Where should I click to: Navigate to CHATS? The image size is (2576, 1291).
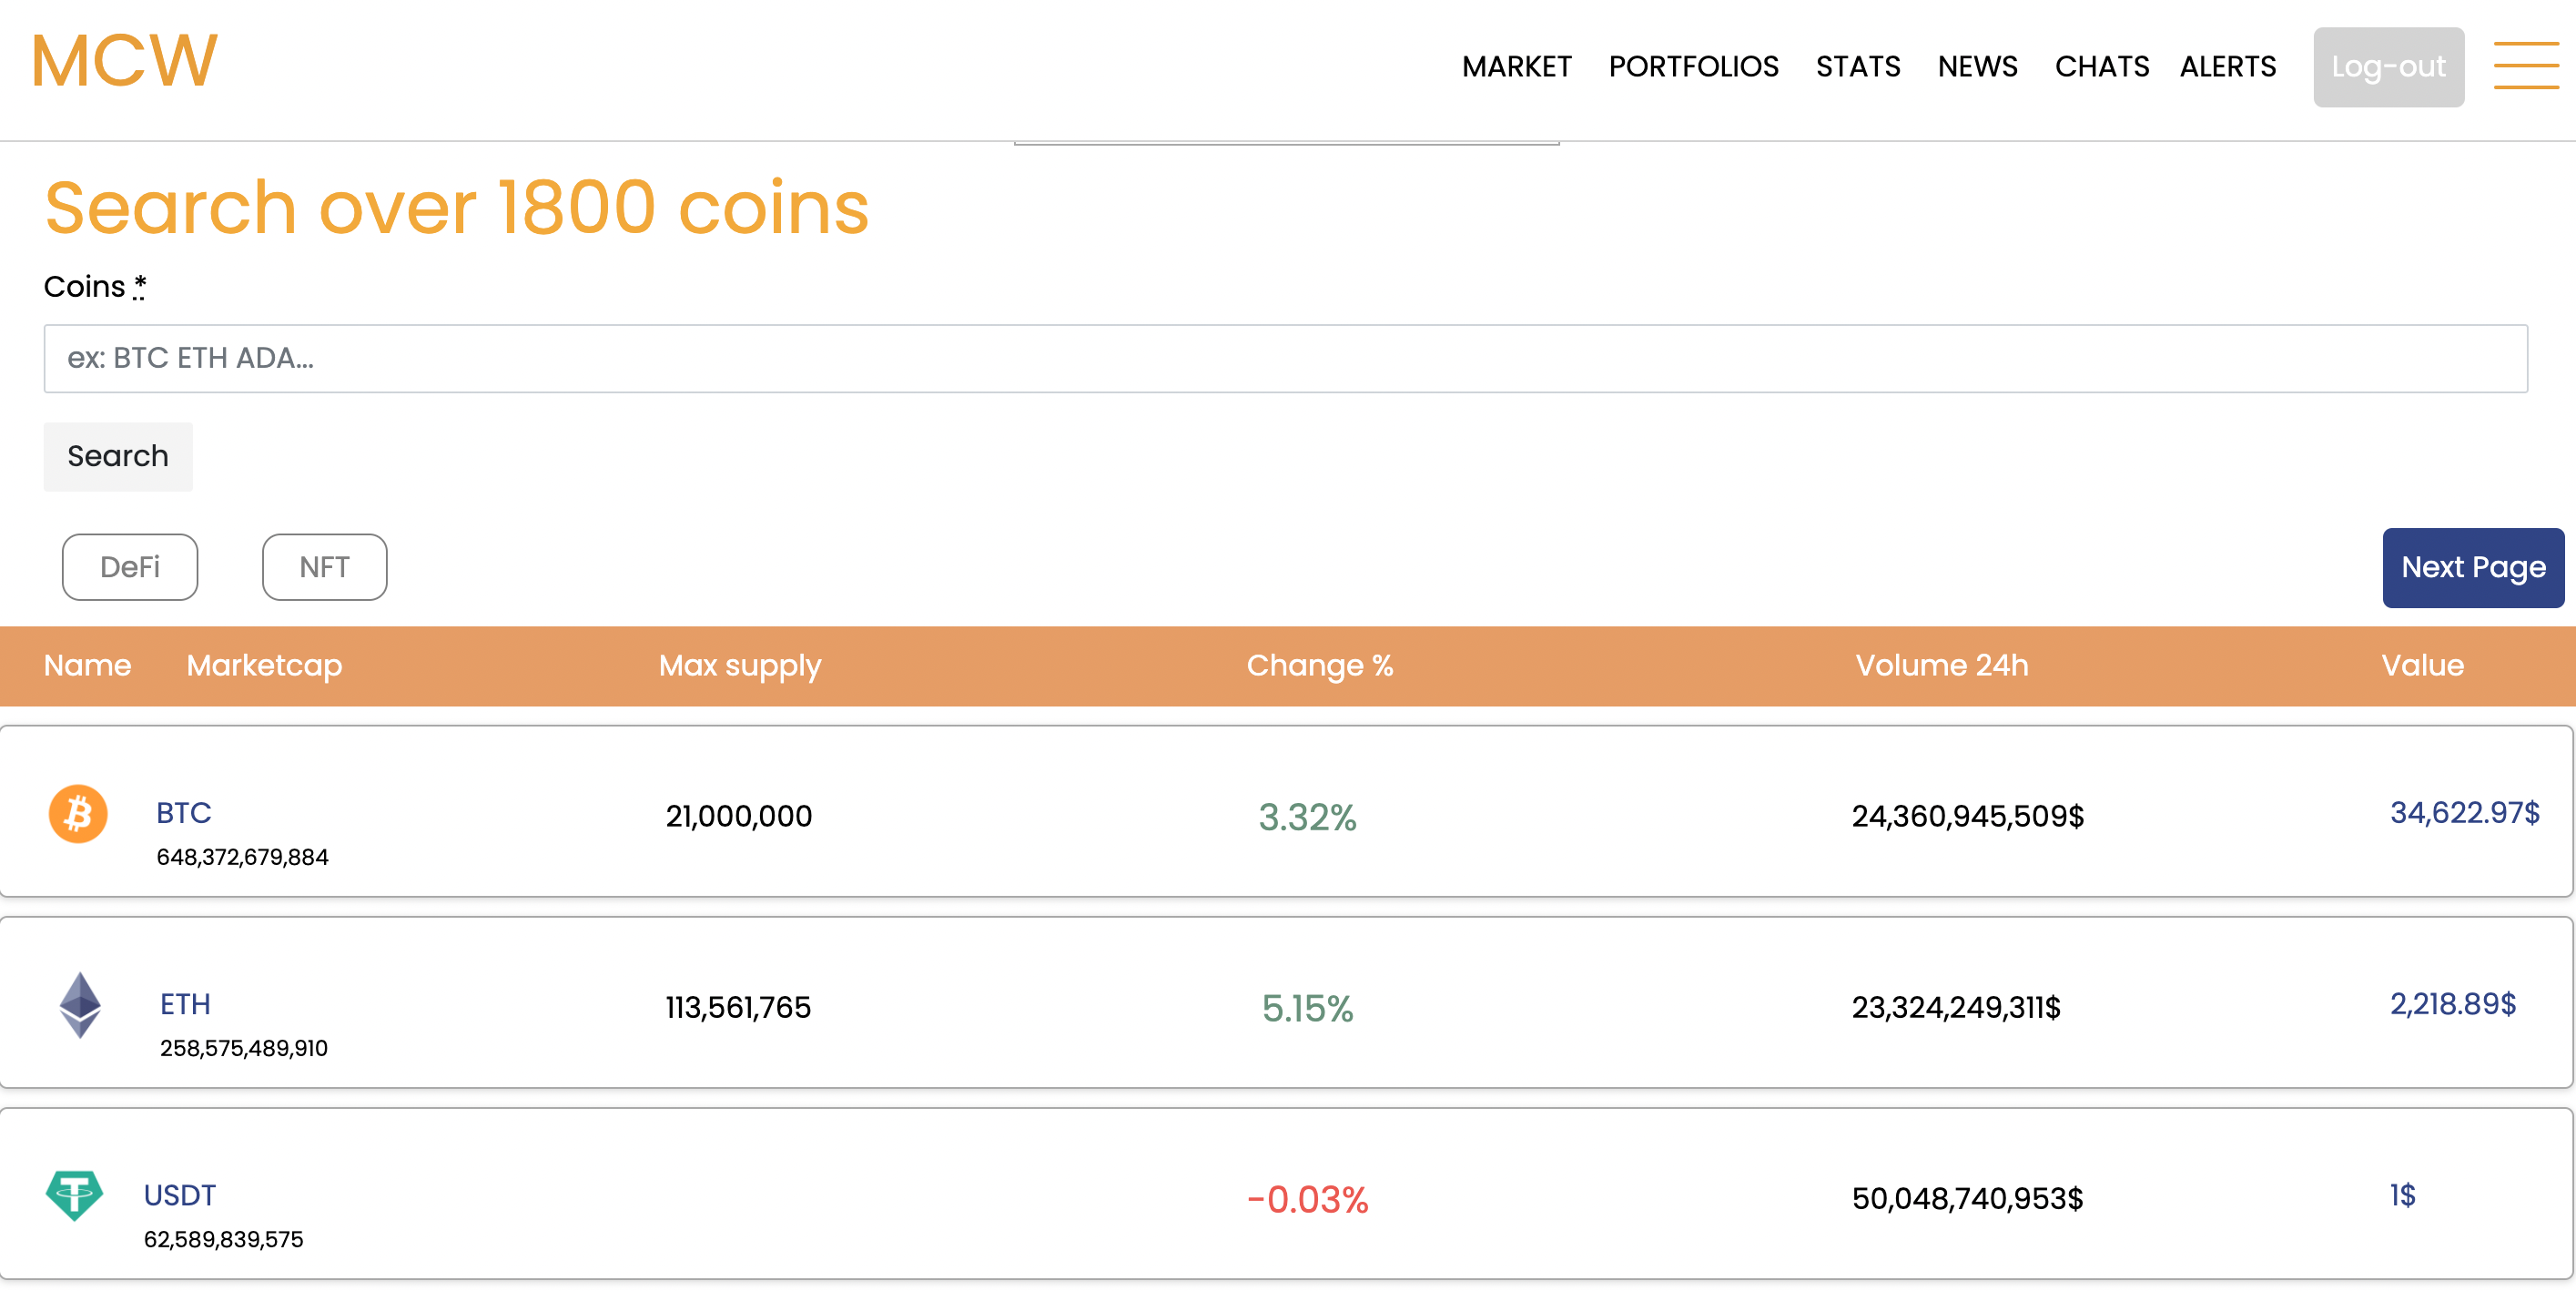click(x=2101, y=67)
